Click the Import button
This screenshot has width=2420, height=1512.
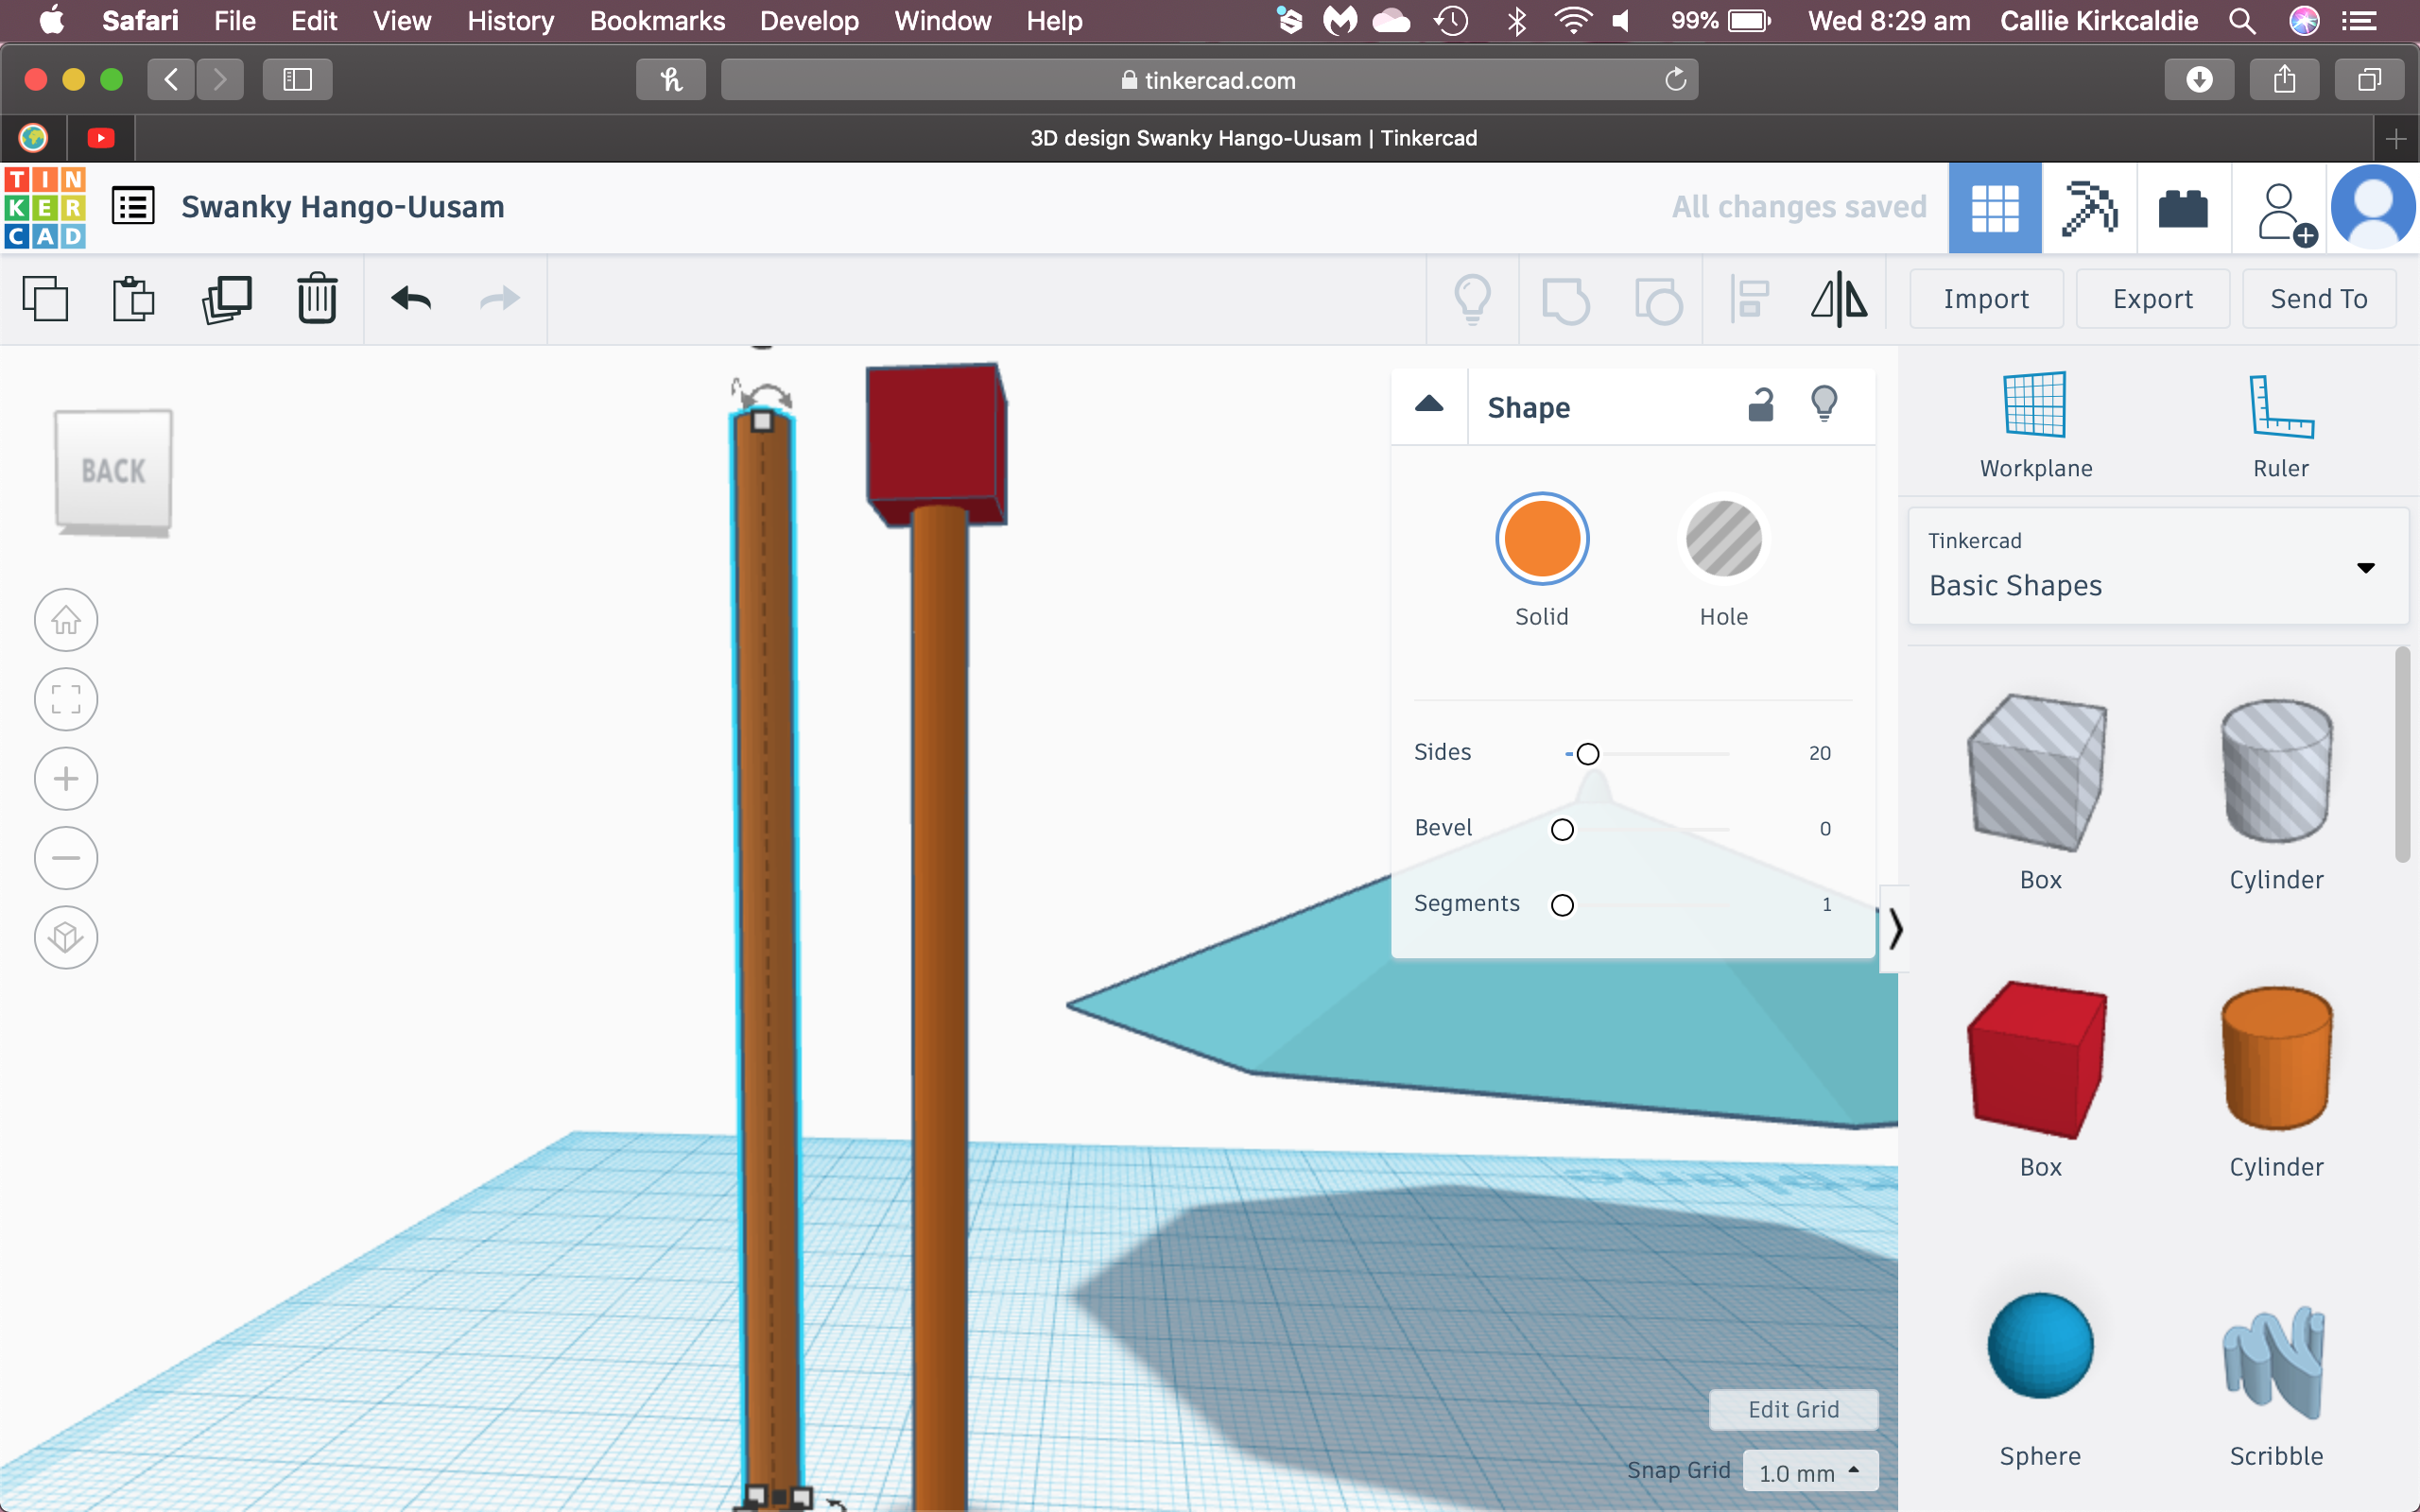1986,299
